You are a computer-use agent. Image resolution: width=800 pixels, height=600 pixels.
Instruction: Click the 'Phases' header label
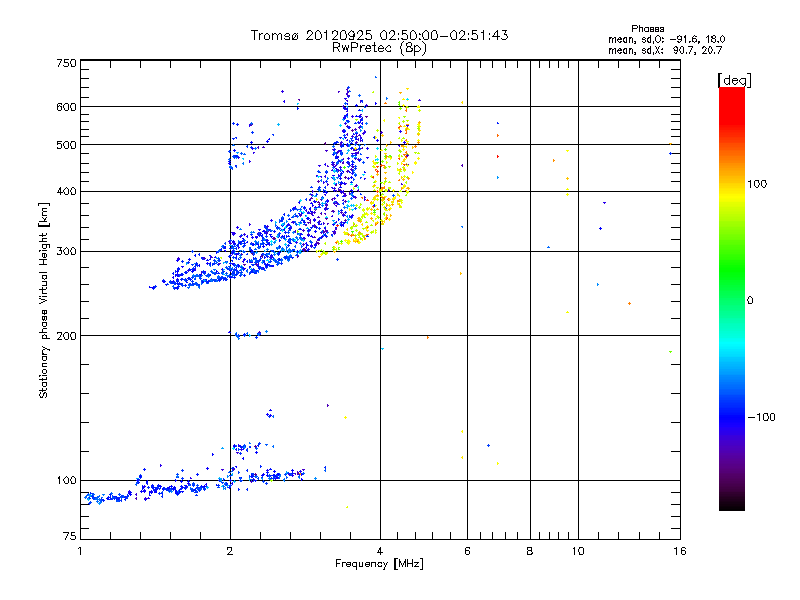click(647, 29)
